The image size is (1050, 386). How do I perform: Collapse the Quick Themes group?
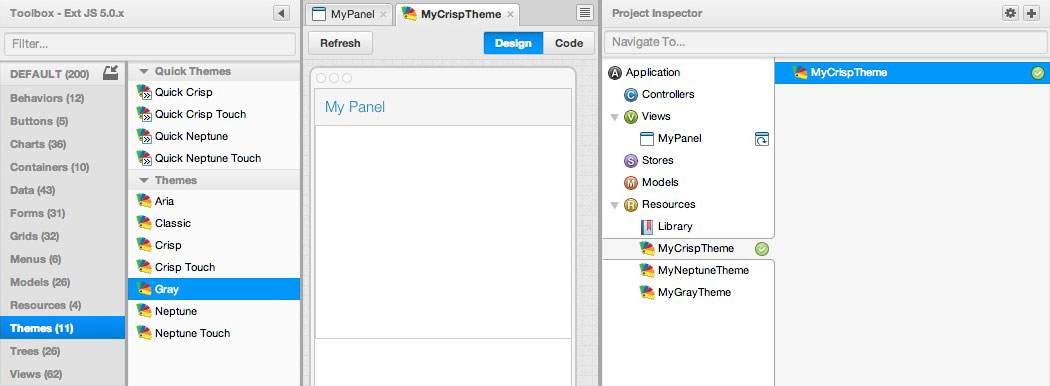(143, 71)
